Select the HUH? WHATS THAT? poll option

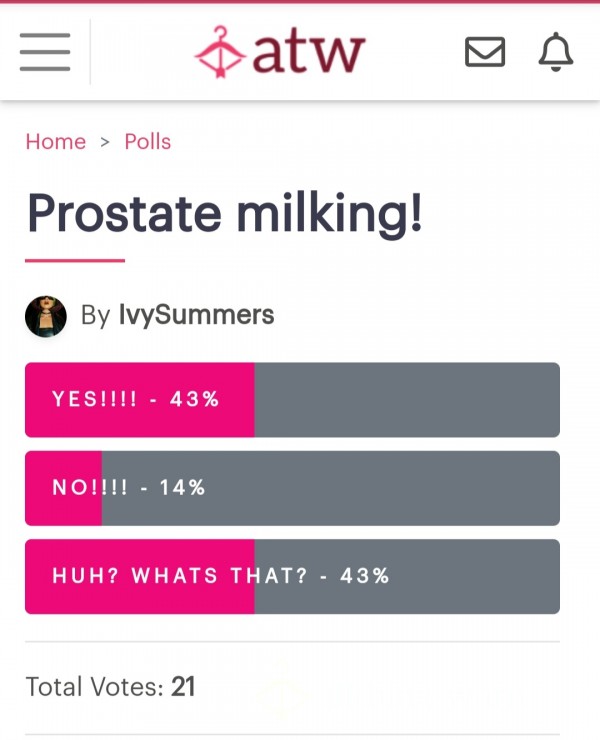(292, 576)
